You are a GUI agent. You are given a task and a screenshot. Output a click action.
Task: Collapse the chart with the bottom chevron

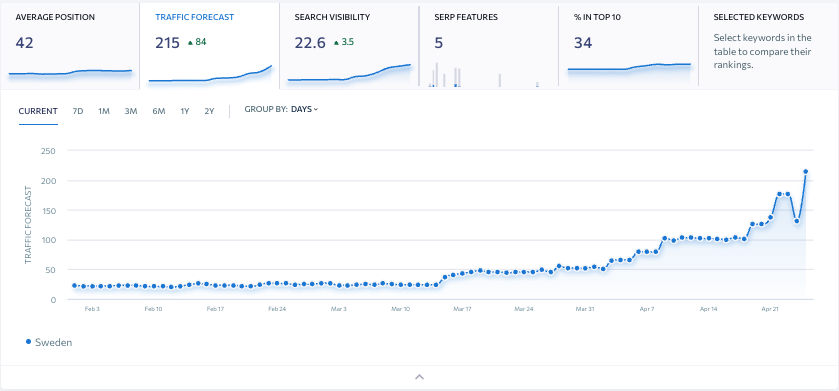(420, 377)
